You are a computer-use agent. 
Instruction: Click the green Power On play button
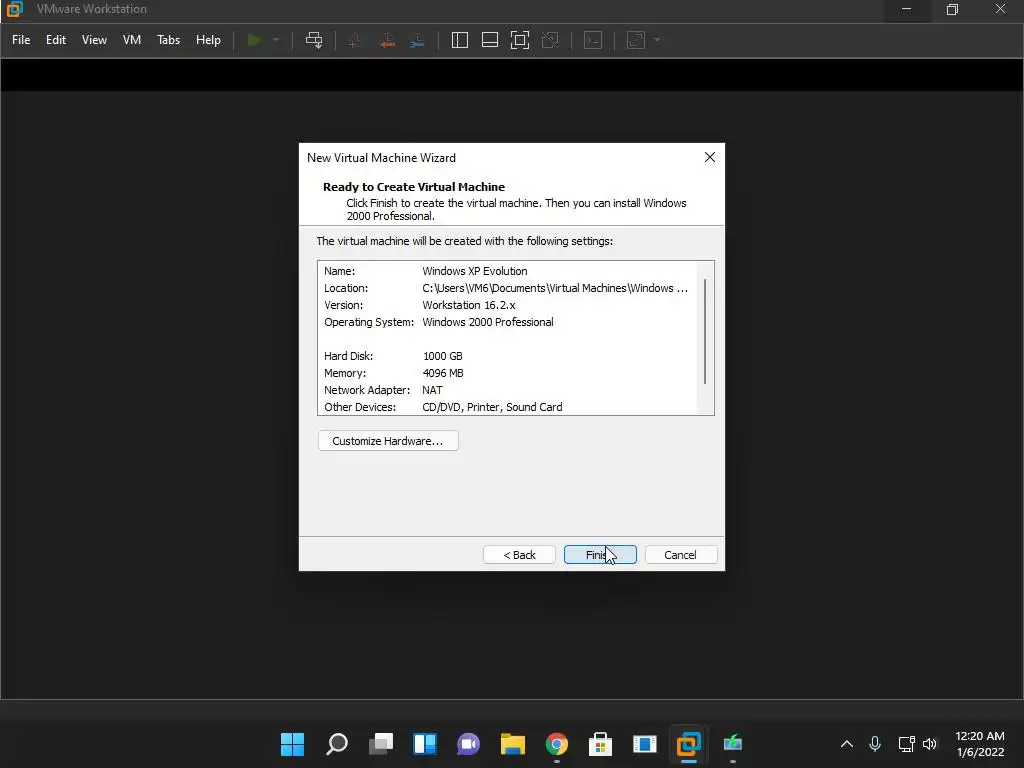point(255,40)
